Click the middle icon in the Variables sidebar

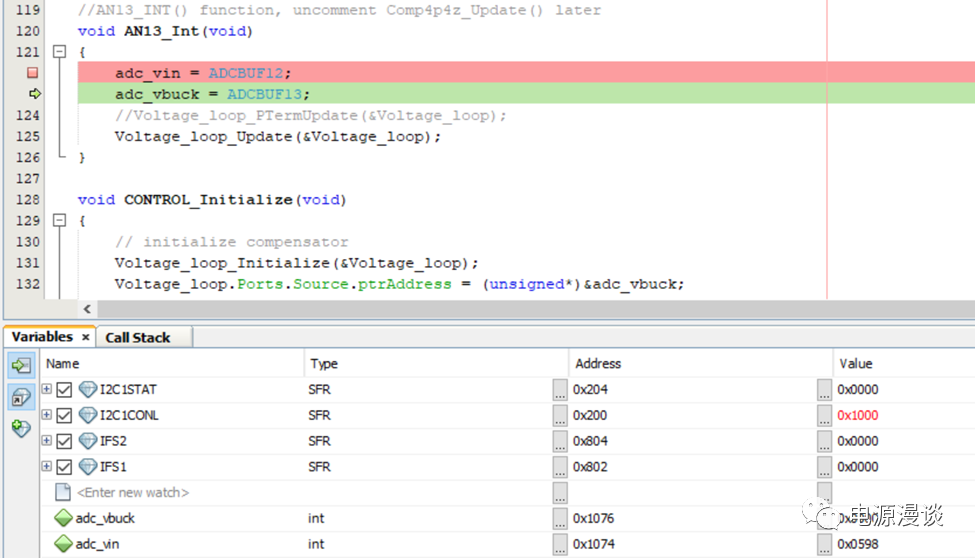(21, 398)
